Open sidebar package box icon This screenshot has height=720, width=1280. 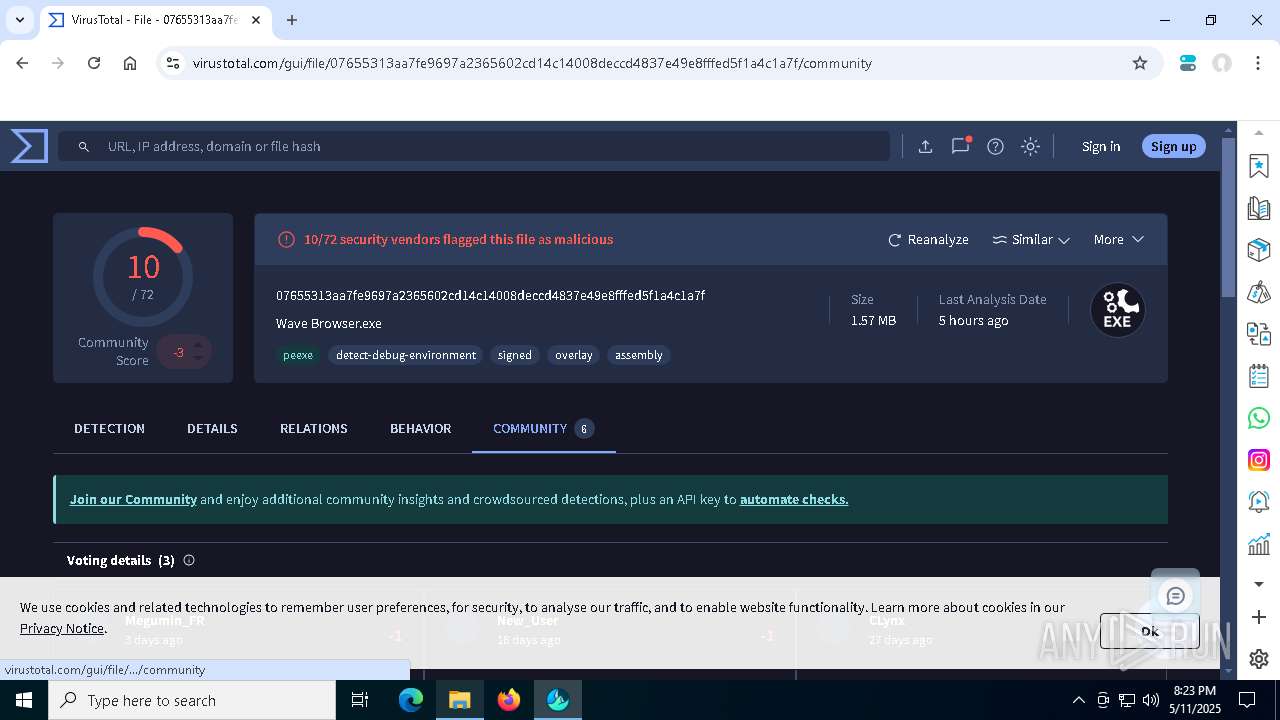coord(1259,250)
